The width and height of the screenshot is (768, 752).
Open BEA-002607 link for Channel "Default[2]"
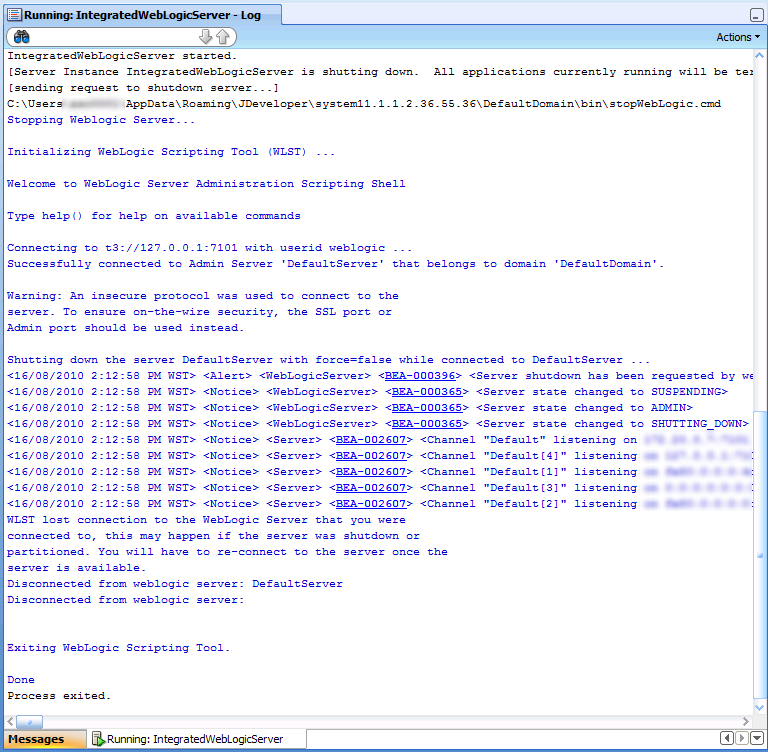click(x=371, y=504)
